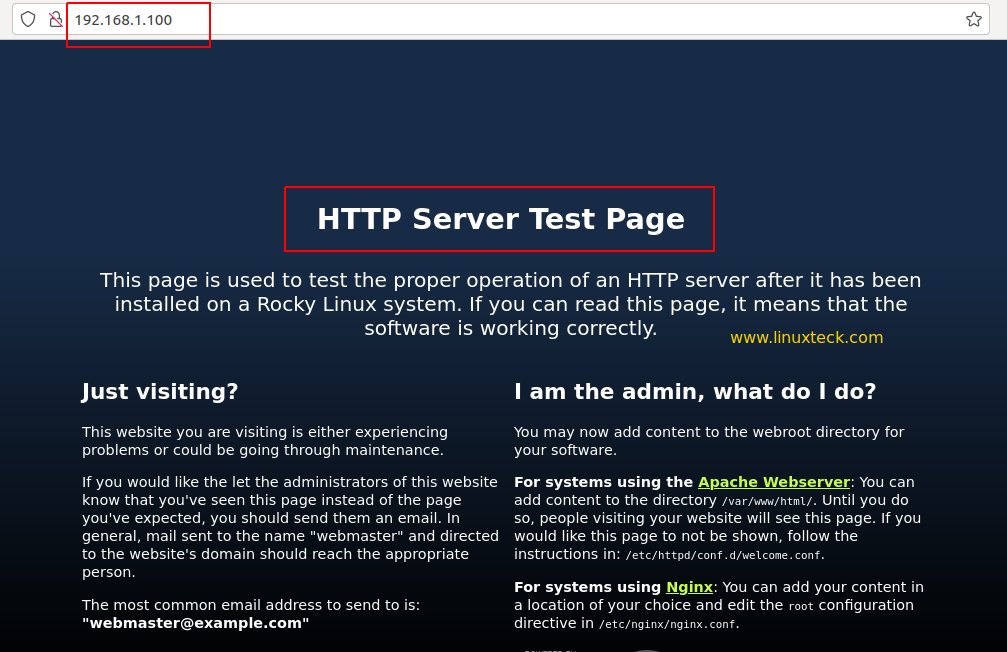Click the Just visiting? heading
Image resolution: width=1007 pixels, height=652 pixels.
(159, 391)
